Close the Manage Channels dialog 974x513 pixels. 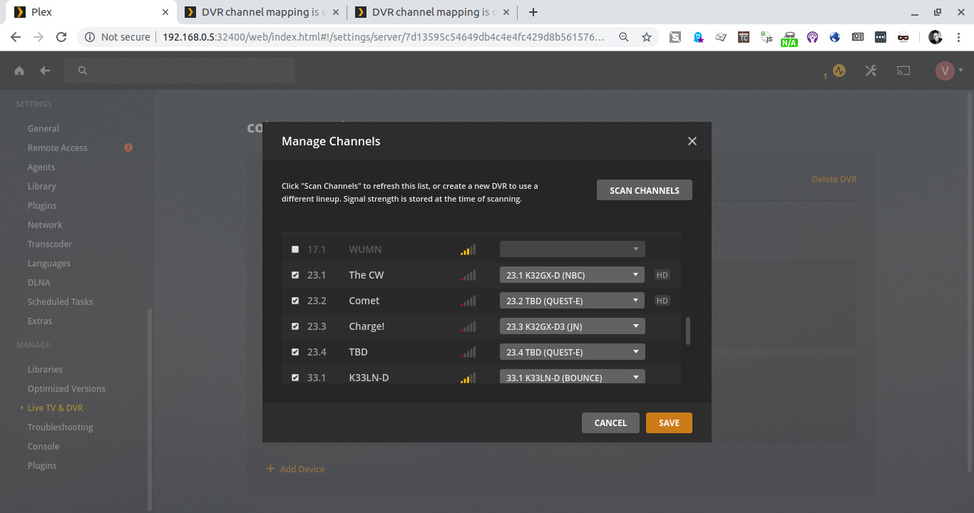(692, 141)
